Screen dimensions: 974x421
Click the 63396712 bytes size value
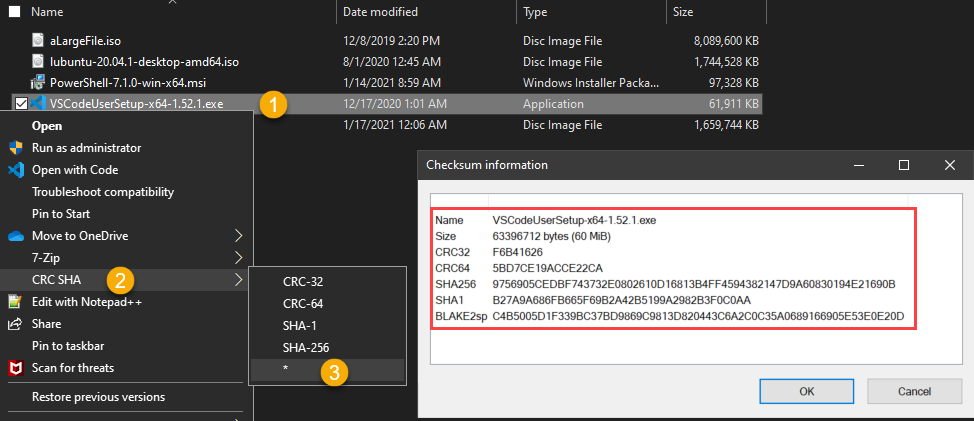pyautogui.click(x=552, y=236)
